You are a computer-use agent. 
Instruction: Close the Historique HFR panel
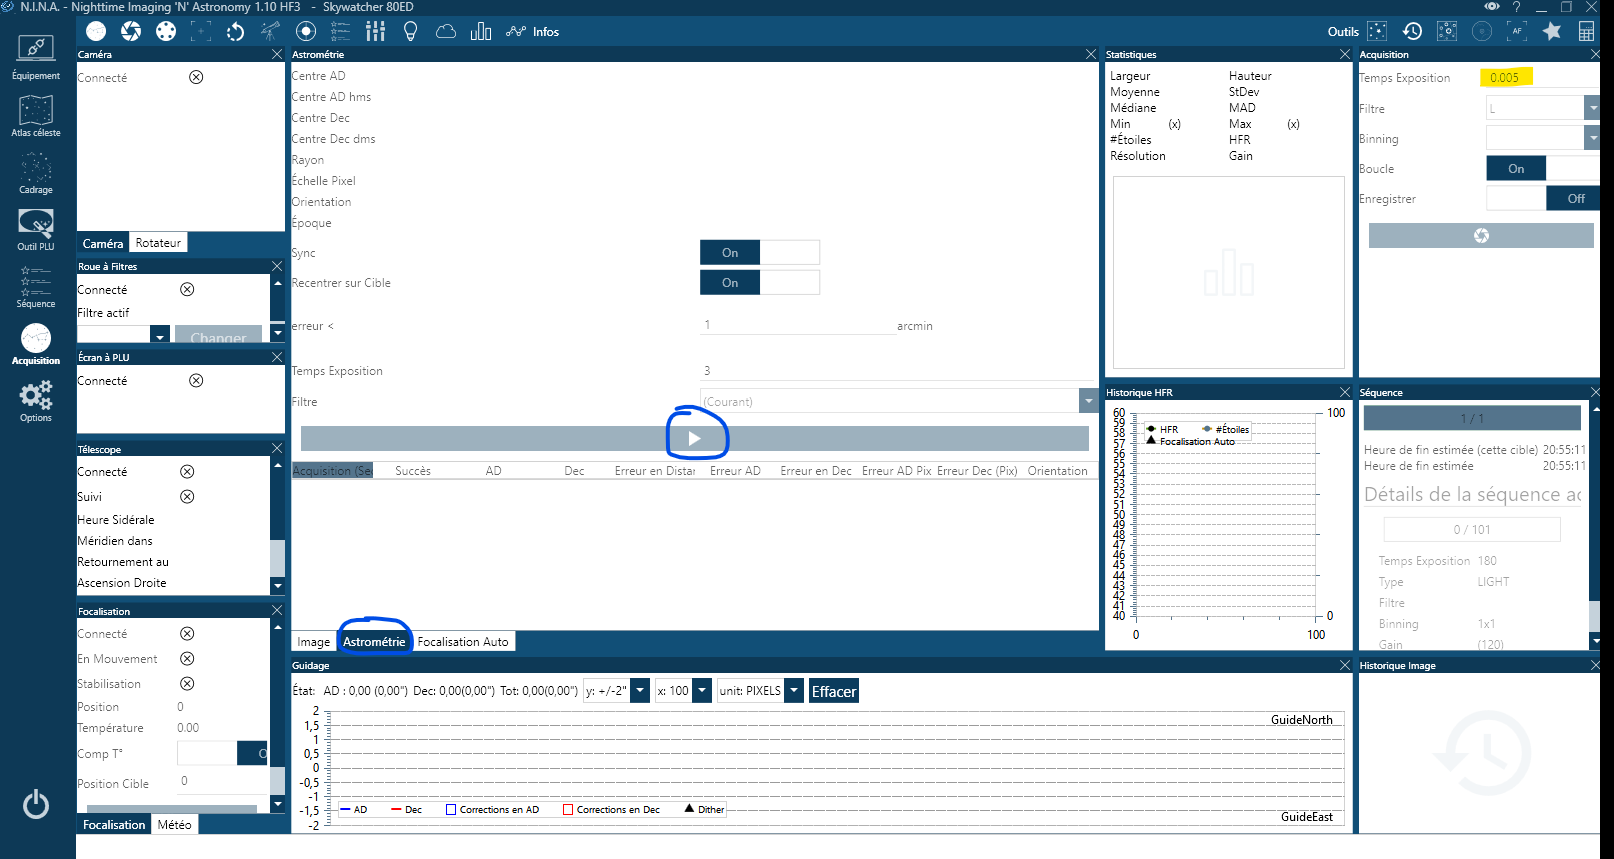tap(1345, 392)
